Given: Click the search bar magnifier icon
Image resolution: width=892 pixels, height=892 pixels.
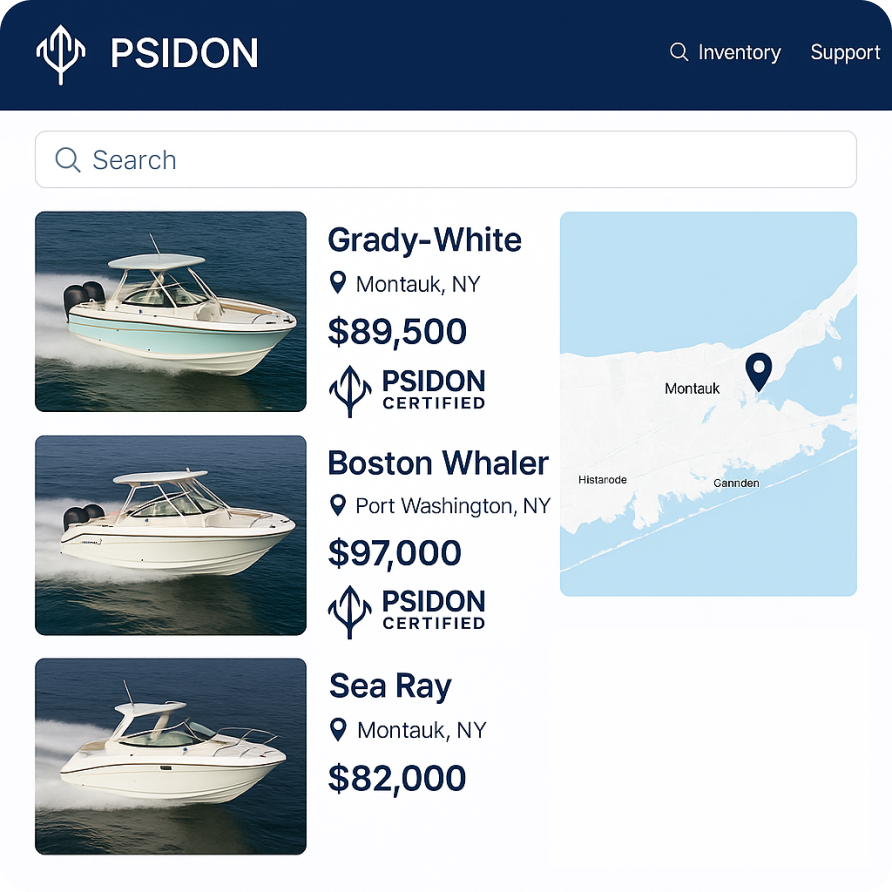Looking at the screenshot, I should coord(68,160).
